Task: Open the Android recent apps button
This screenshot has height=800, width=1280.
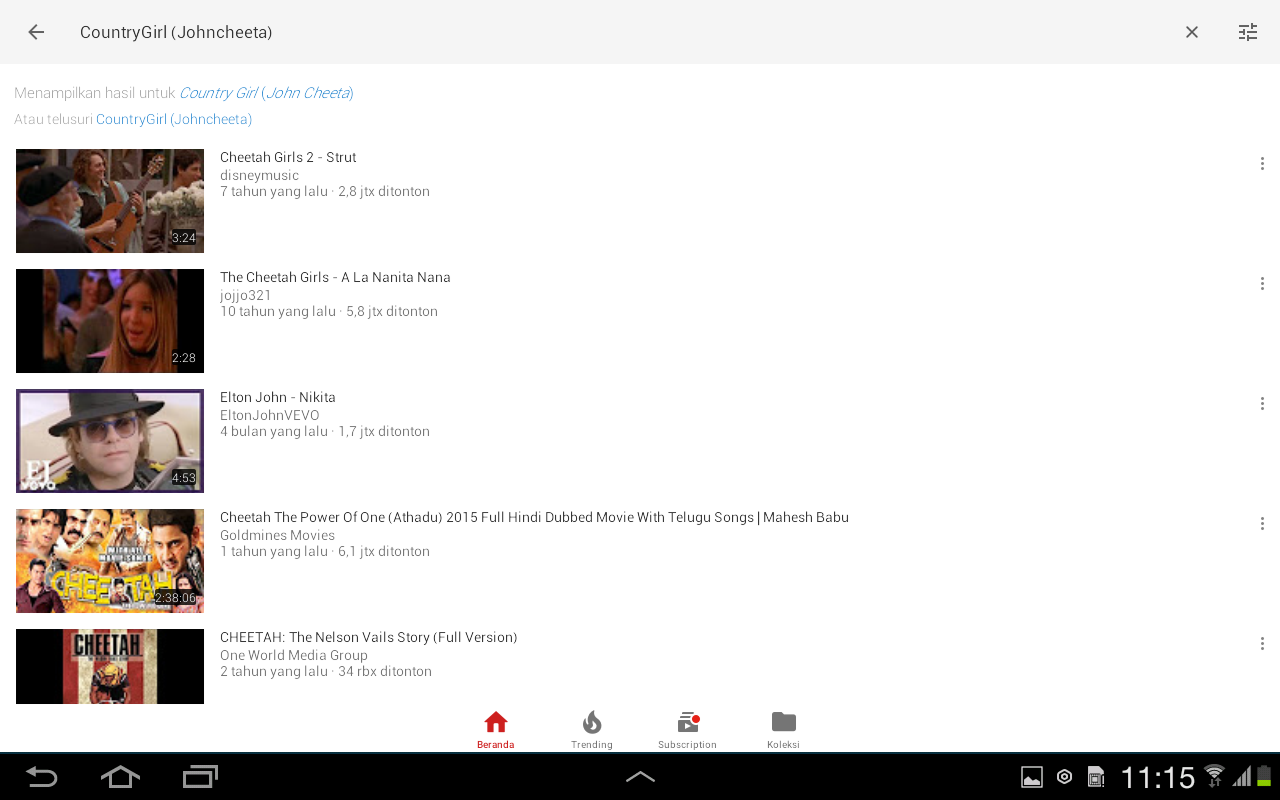Action: click(200, 777)
